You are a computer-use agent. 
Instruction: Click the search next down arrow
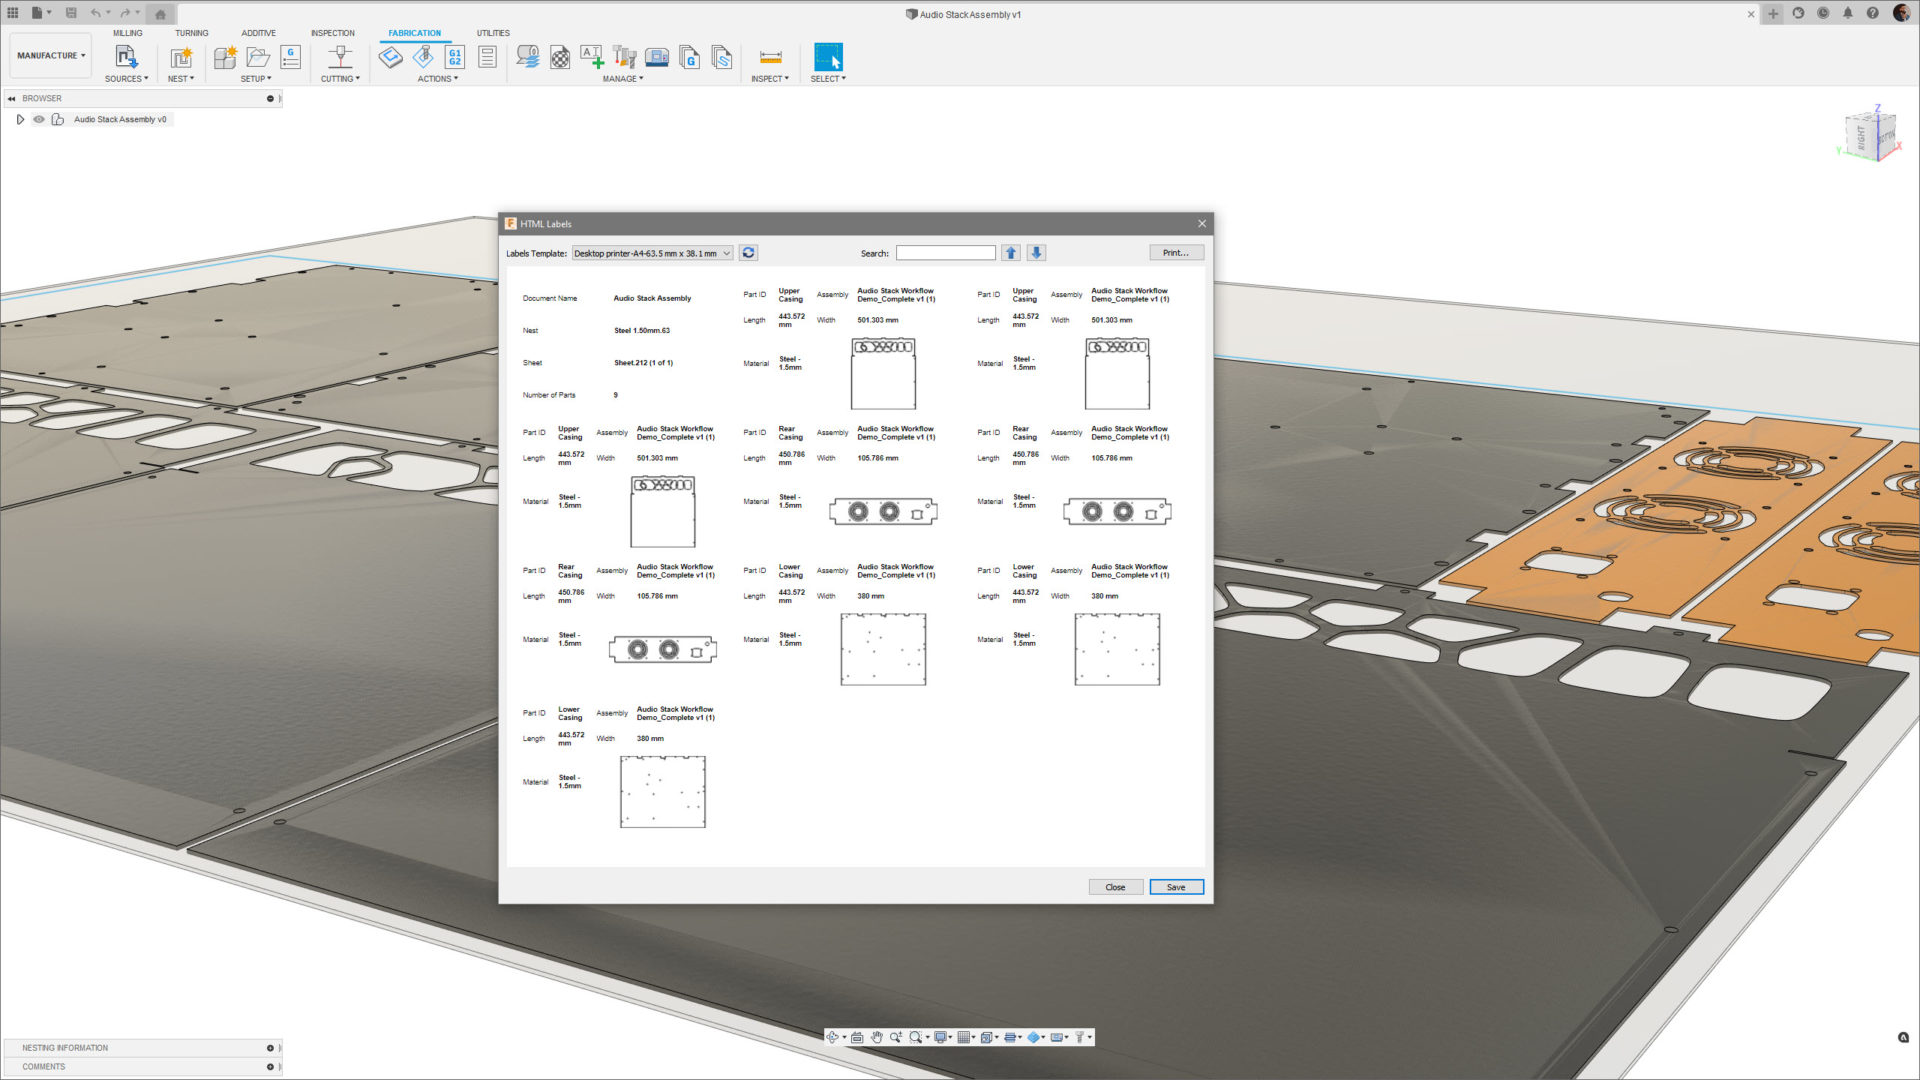pos(1036,253)
